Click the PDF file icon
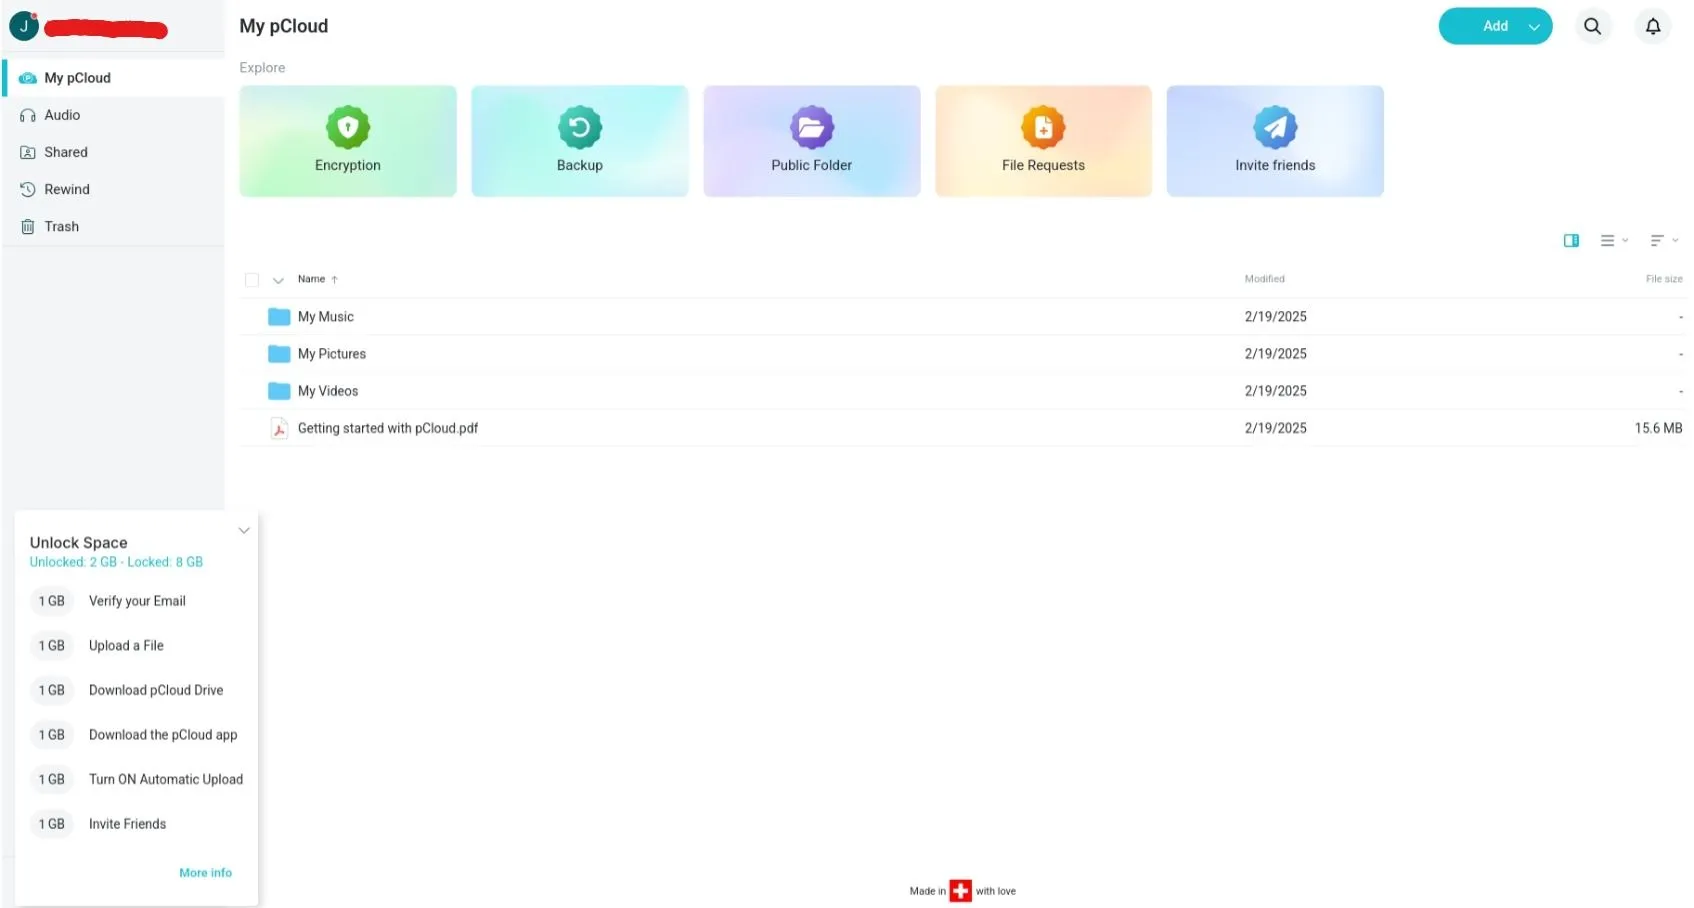 point(279,428)
